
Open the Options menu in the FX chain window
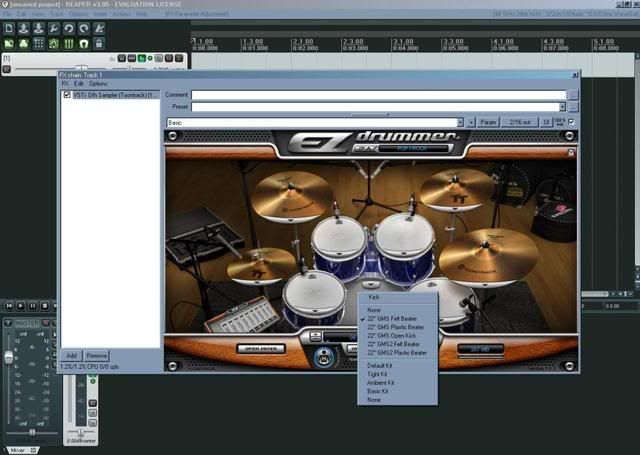pyautogui.click(x=98, y=84)
